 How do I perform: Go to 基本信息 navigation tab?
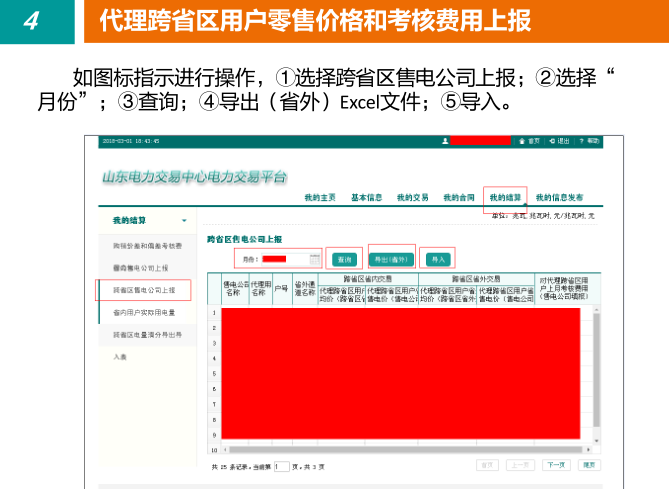coord(366,197)
